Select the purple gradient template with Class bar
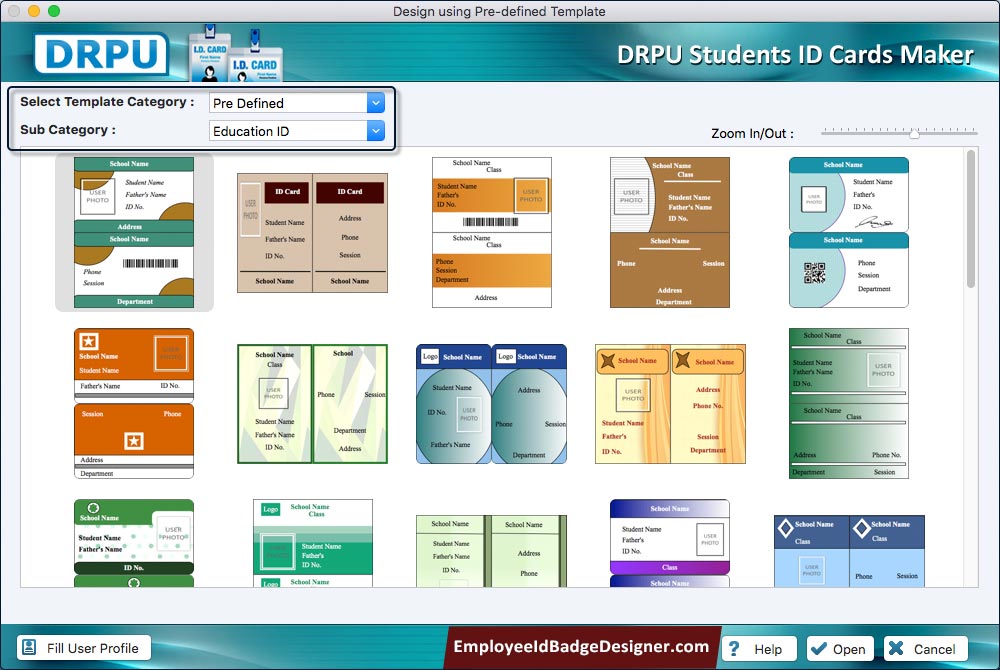 tap(670, 543)
